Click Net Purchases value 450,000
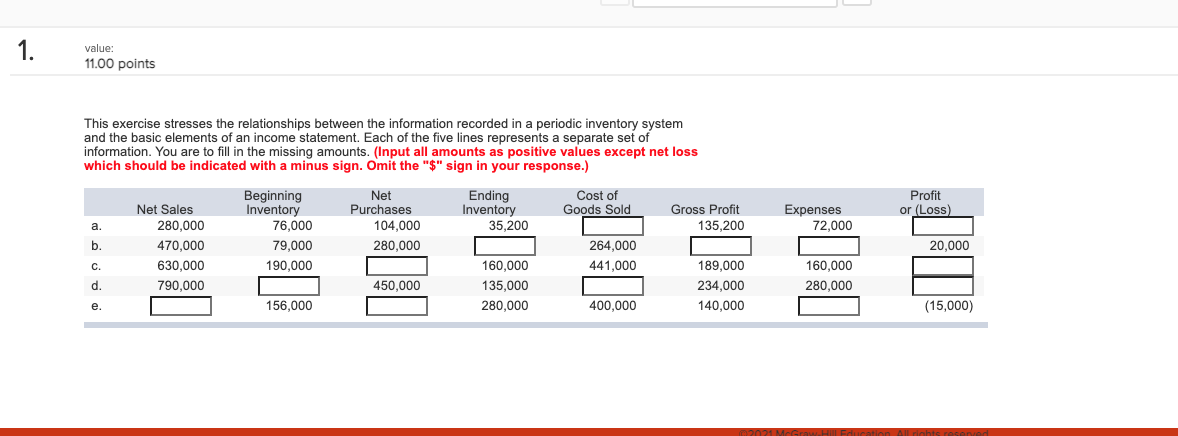Image resolution: width=1178 pixels, height=436 pixels. (397, 286)
